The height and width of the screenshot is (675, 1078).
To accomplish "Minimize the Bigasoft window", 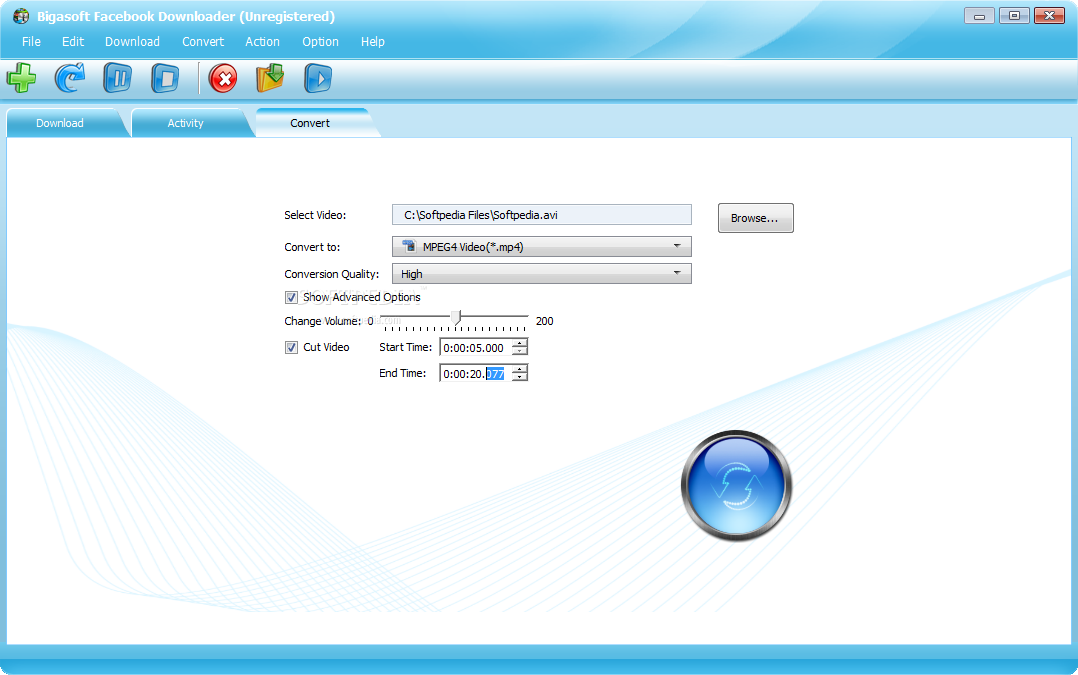I will pyautogui.click(x=979, y=16).
